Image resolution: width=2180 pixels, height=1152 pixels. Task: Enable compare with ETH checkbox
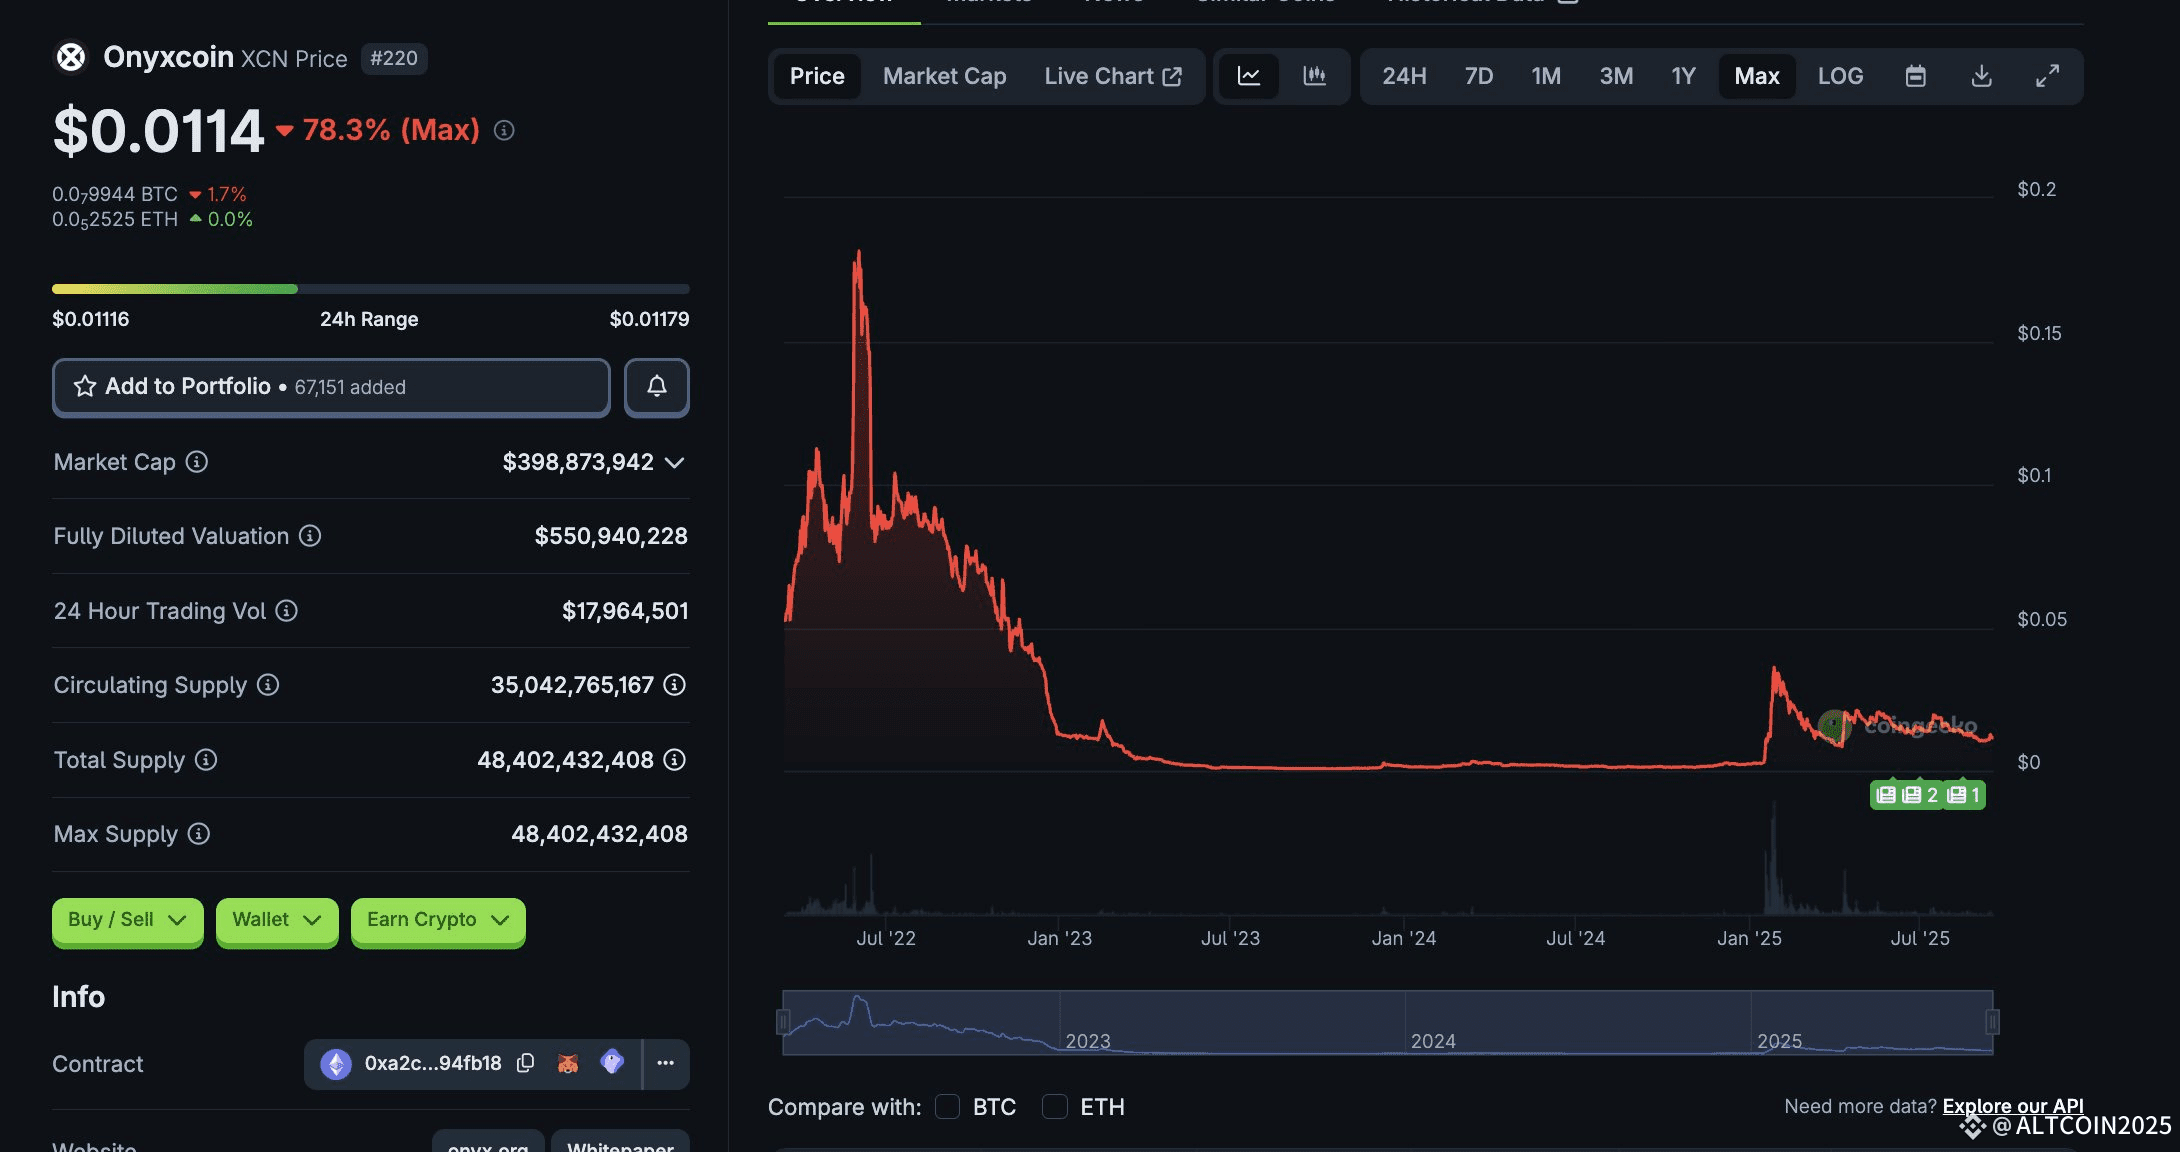(1054, 1106)
